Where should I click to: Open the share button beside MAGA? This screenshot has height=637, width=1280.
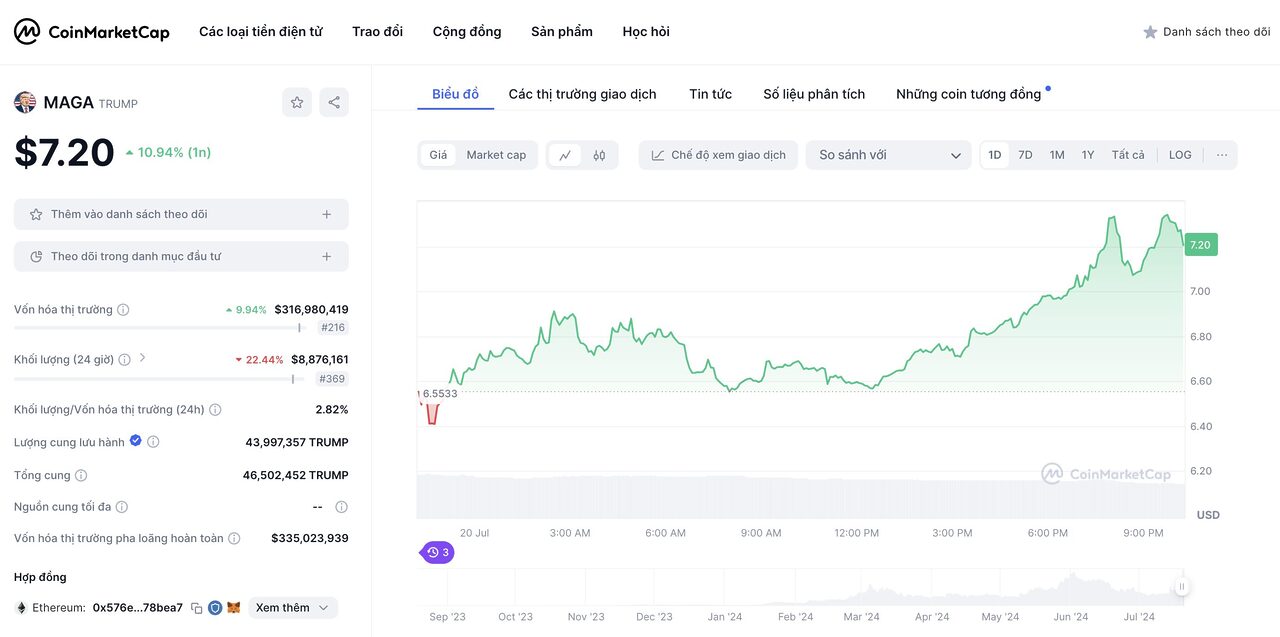pos(334,102)
